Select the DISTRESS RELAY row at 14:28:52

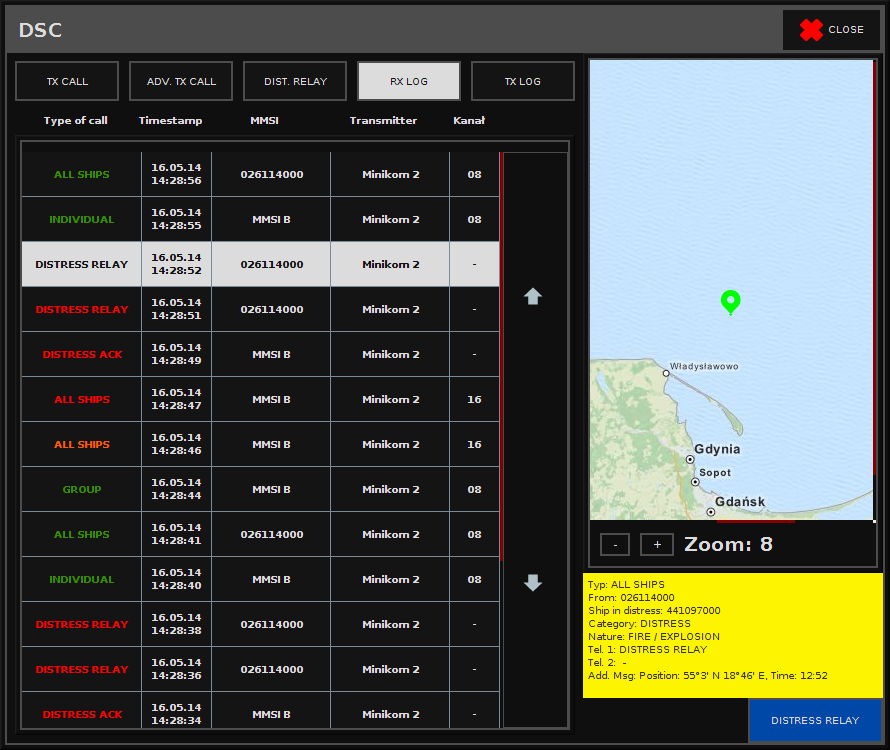click(261, 264)
